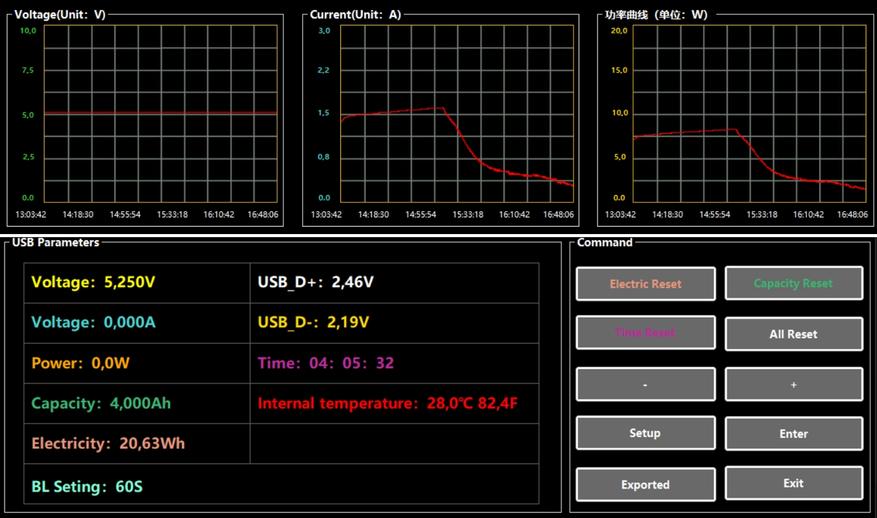877x518 pixels.
Task: Click the 16:48:06 time label under Current chart
Action: (558, 214)
